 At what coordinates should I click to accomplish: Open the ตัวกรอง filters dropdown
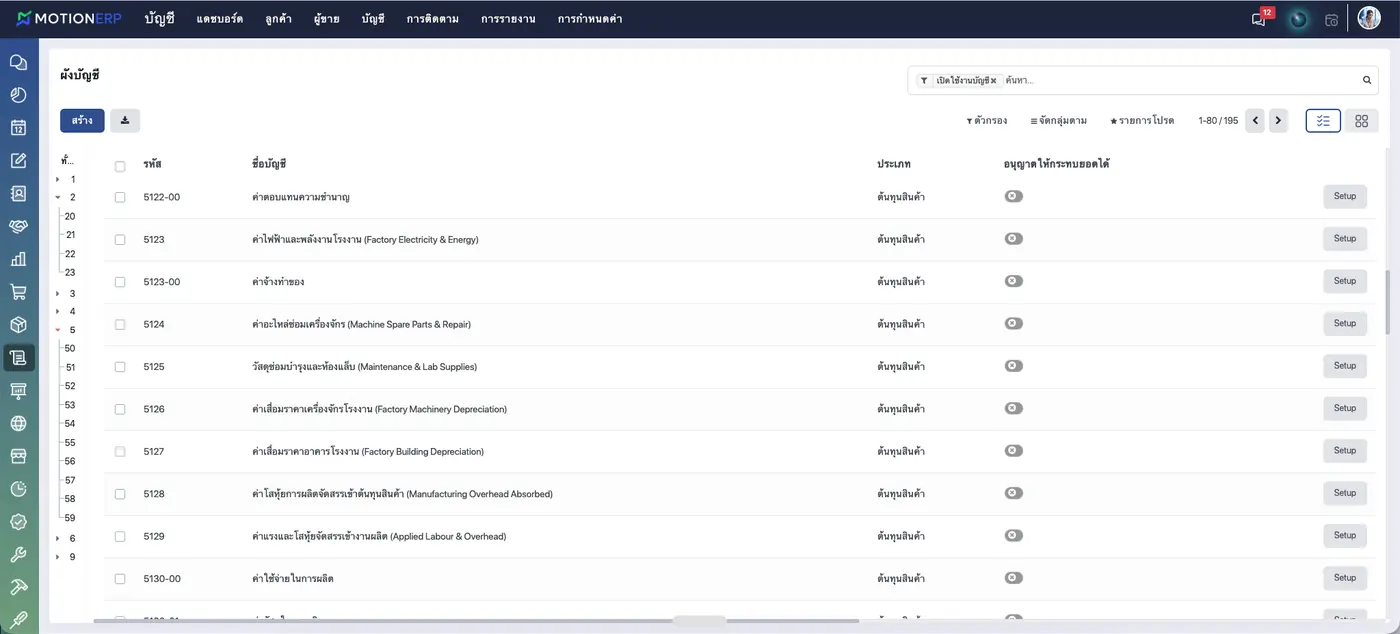pos(986,121)
